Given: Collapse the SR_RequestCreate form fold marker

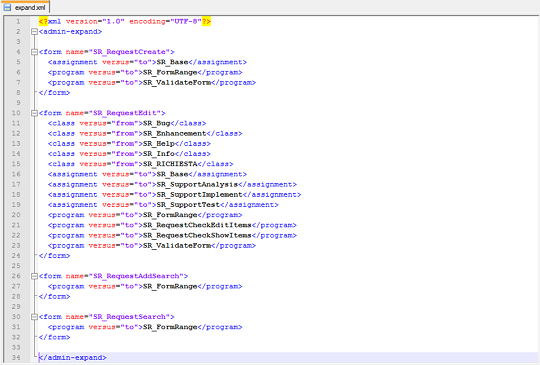Looking at the screenshot, I should (x=34, y=52).
